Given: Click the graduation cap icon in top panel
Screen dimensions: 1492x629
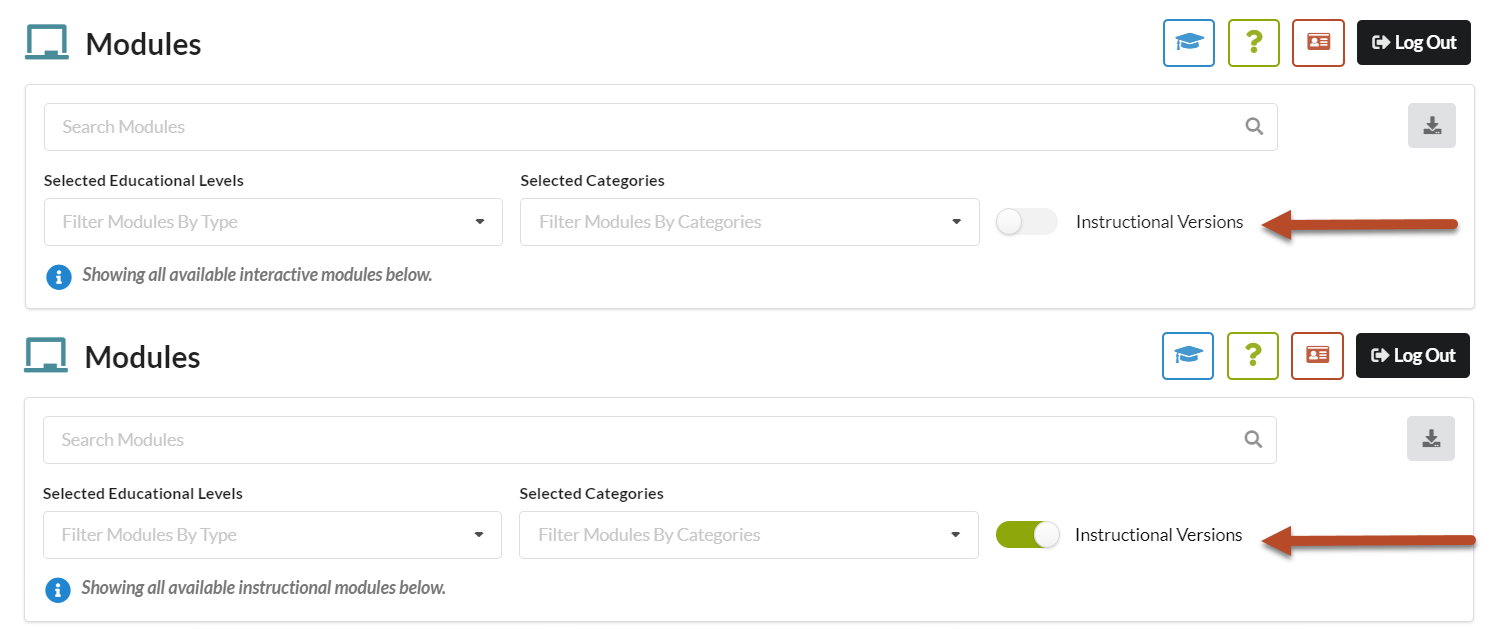Looking at the screenshot, I should [1188, 43].
